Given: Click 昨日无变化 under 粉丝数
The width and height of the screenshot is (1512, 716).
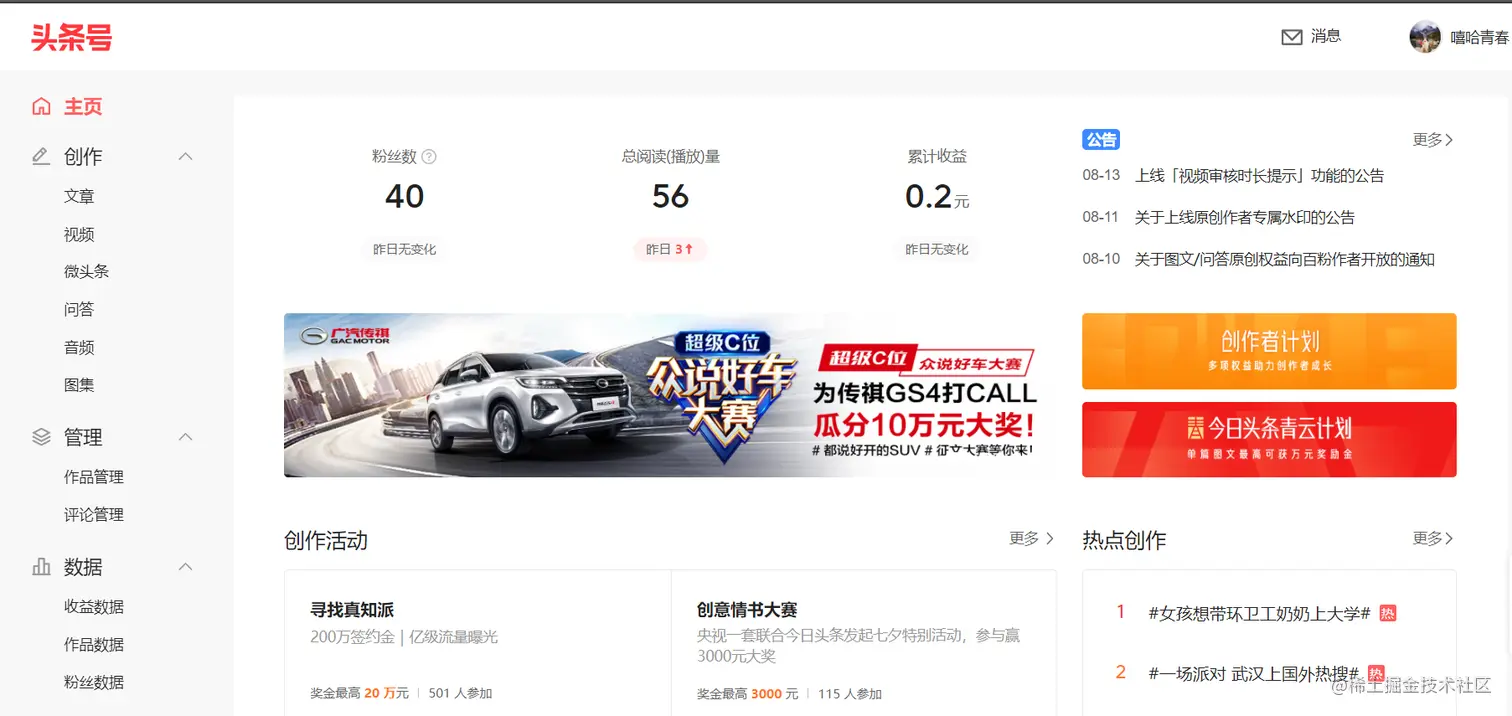Looking at the screenshot, I should (404, 249).
